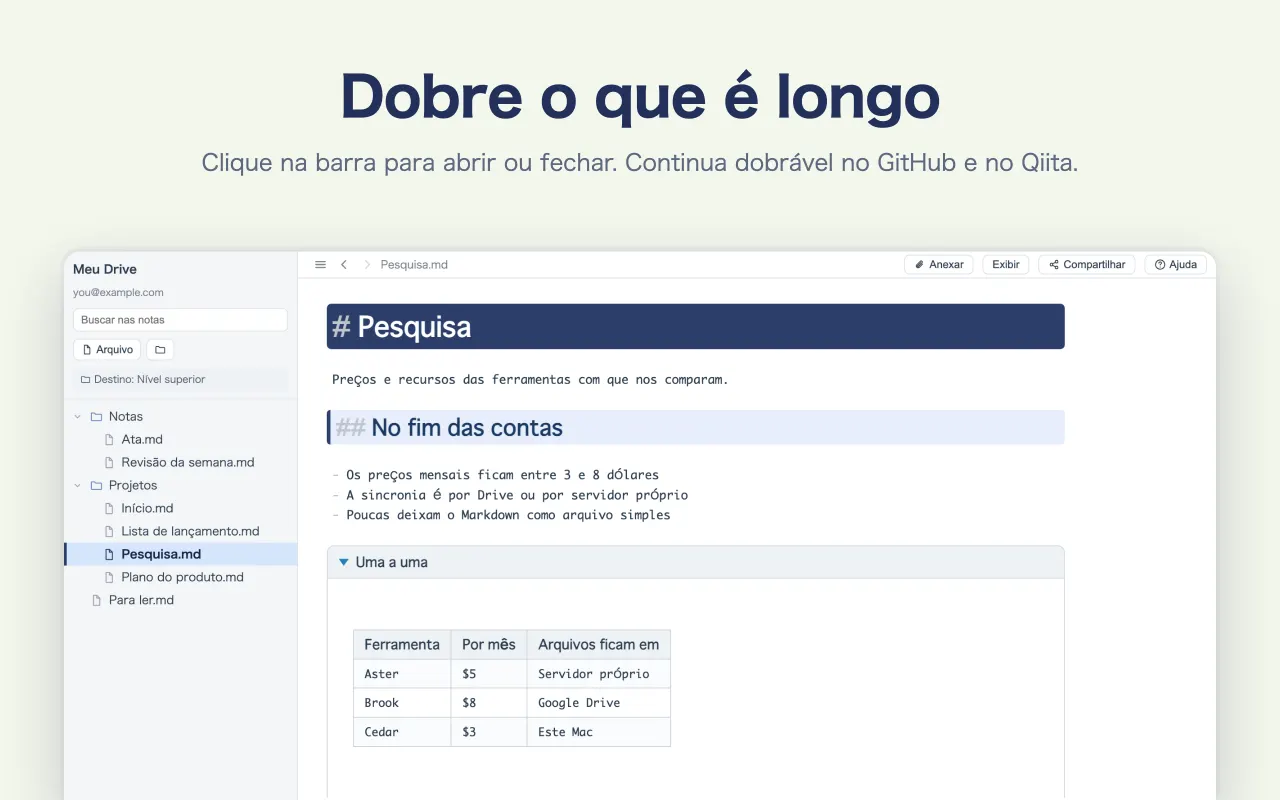Open Revisão da semana.md note

point(188,462)
